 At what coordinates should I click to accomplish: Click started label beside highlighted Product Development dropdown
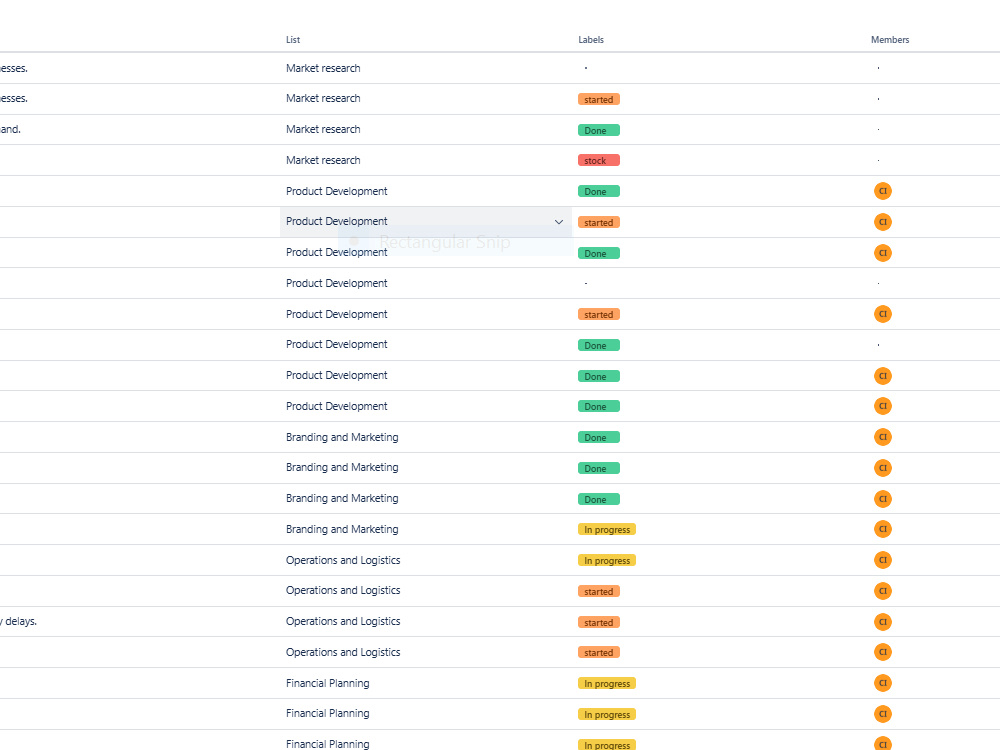tap(598, 223)
